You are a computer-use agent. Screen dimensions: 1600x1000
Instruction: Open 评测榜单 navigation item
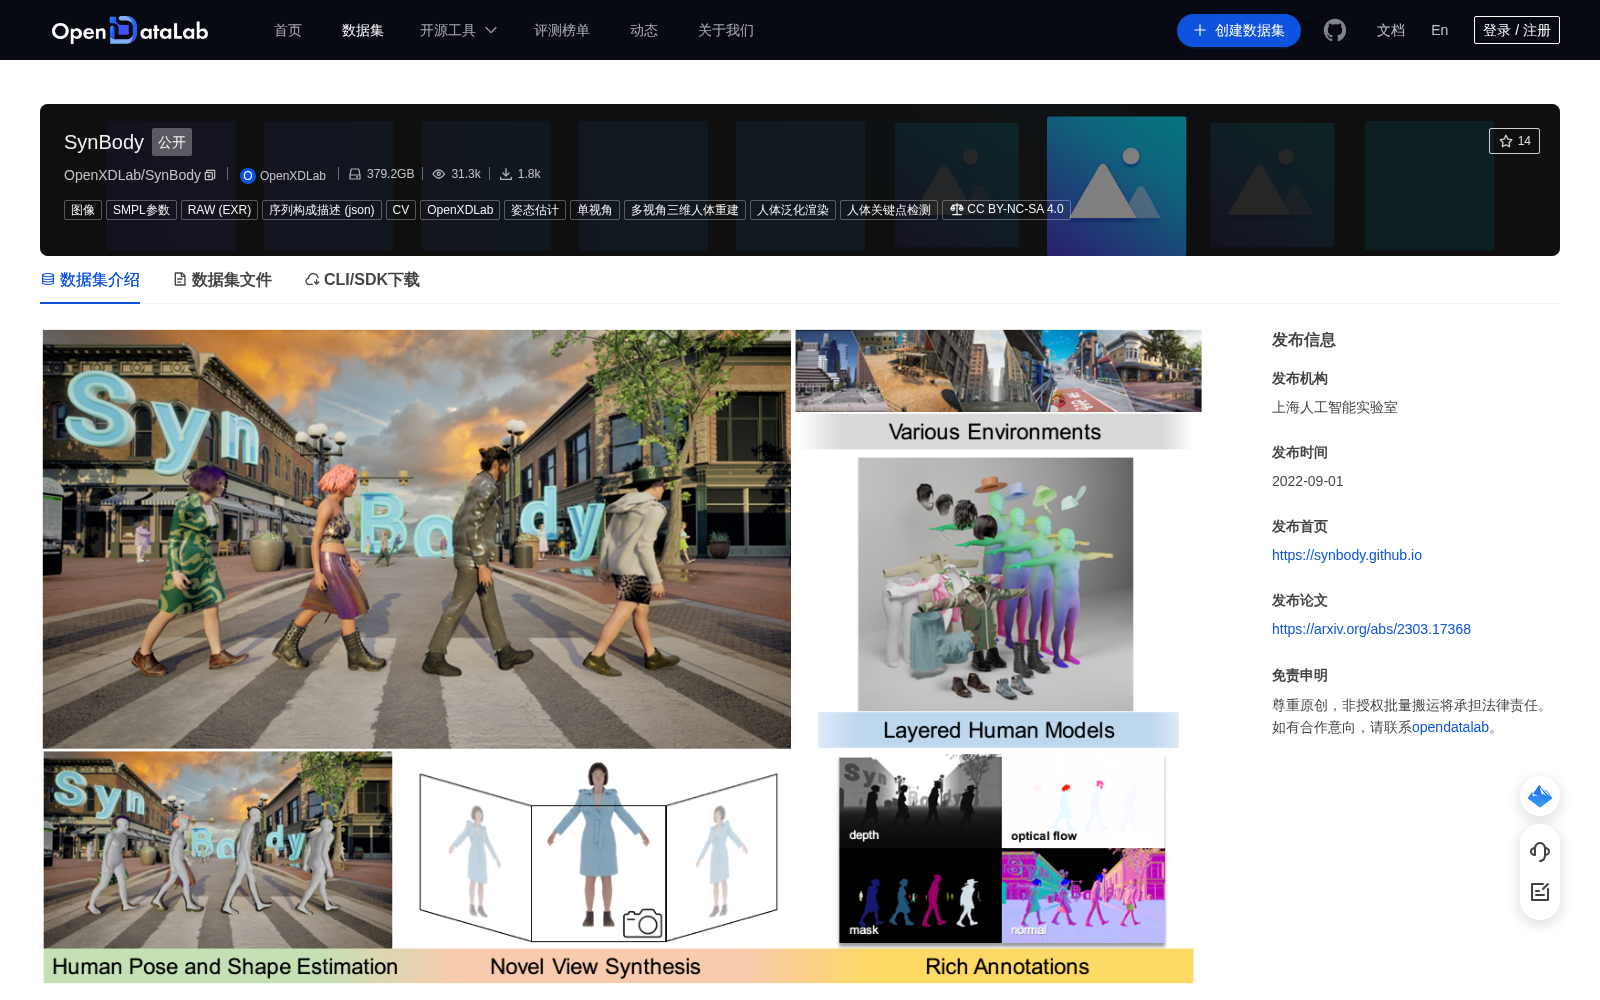pos(562,30)
